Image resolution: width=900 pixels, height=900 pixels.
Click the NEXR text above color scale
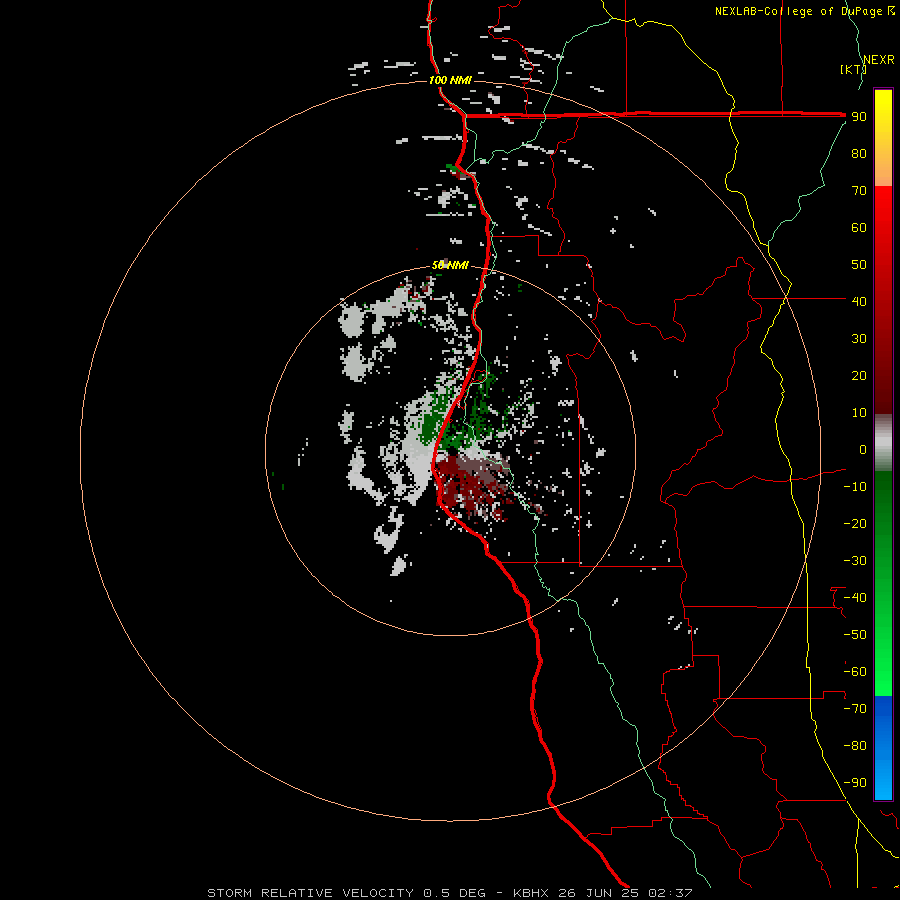click(879, 60)
